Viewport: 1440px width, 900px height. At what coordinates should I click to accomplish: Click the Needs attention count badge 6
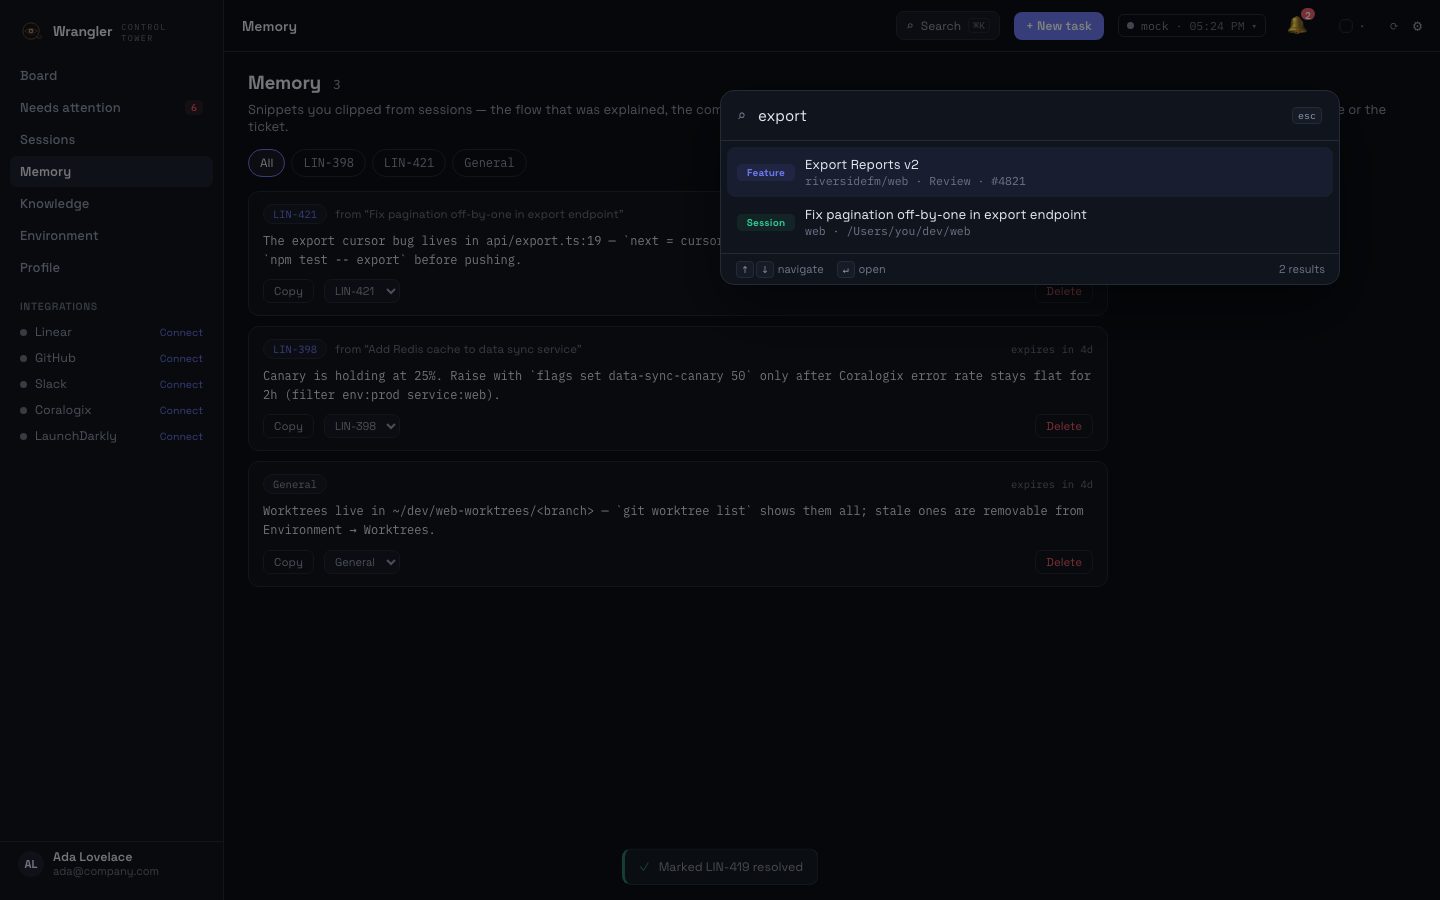click(x=194, y=108)
